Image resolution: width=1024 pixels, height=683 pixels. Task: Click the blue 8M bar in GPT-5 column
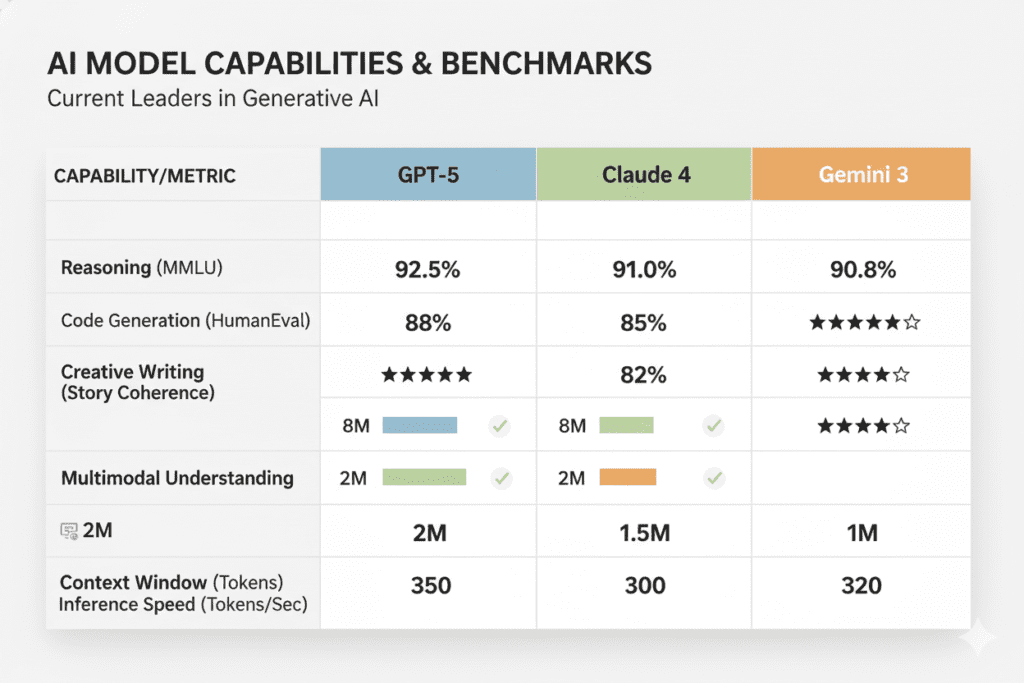coord(419,426)
